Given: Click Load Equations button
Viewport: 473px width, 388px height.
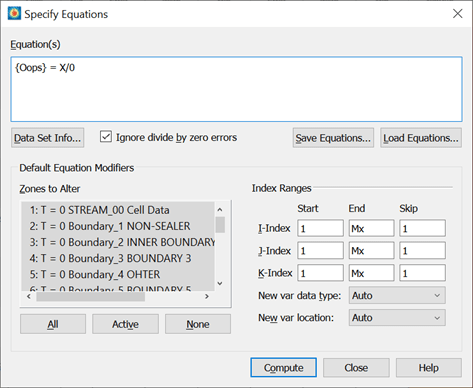Looking at the screenshot, I should [x=421, y=138].
